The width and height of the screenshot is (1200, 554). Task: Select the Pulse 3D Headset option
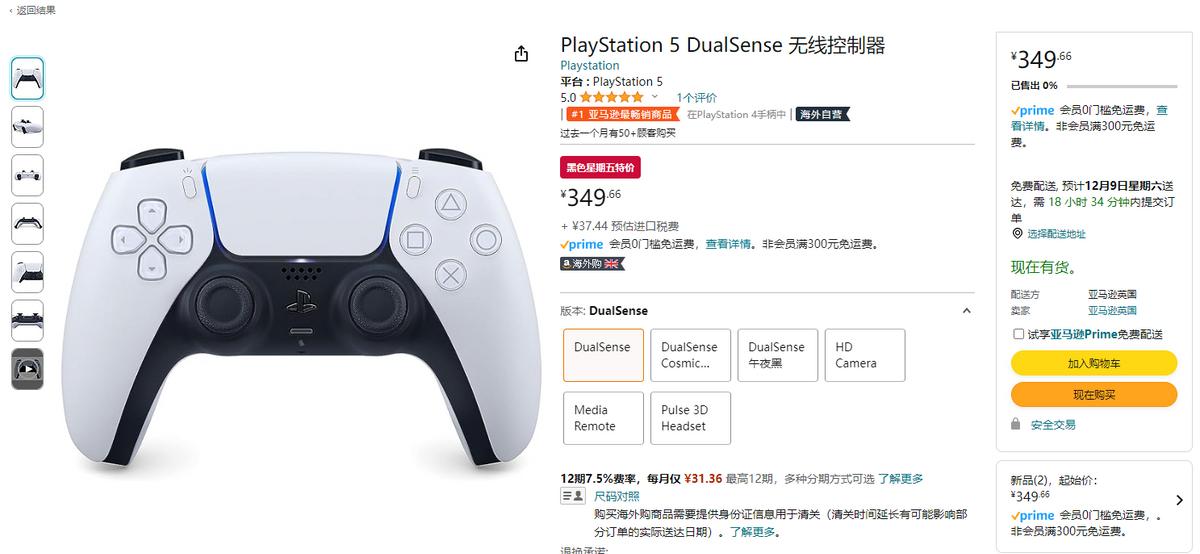691,418
